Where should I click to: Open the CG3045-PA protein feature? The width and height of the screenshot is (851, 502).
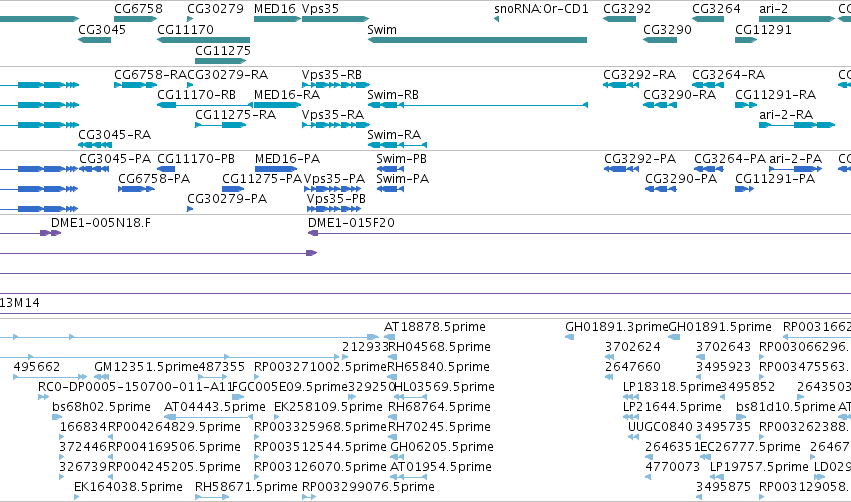point(94,169)
